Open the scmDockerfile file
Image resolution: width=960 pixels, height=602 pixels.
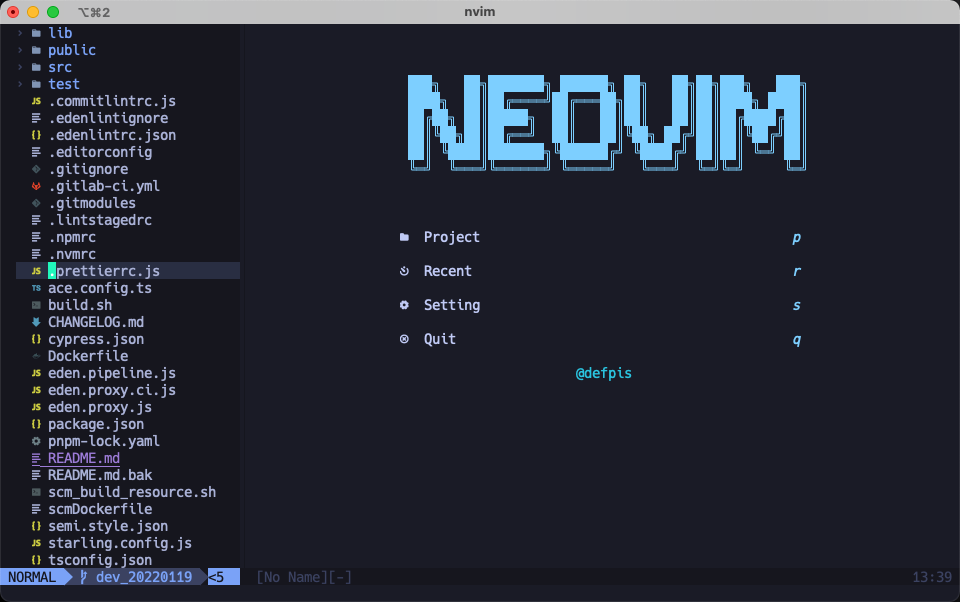click(x=100, y=510)
